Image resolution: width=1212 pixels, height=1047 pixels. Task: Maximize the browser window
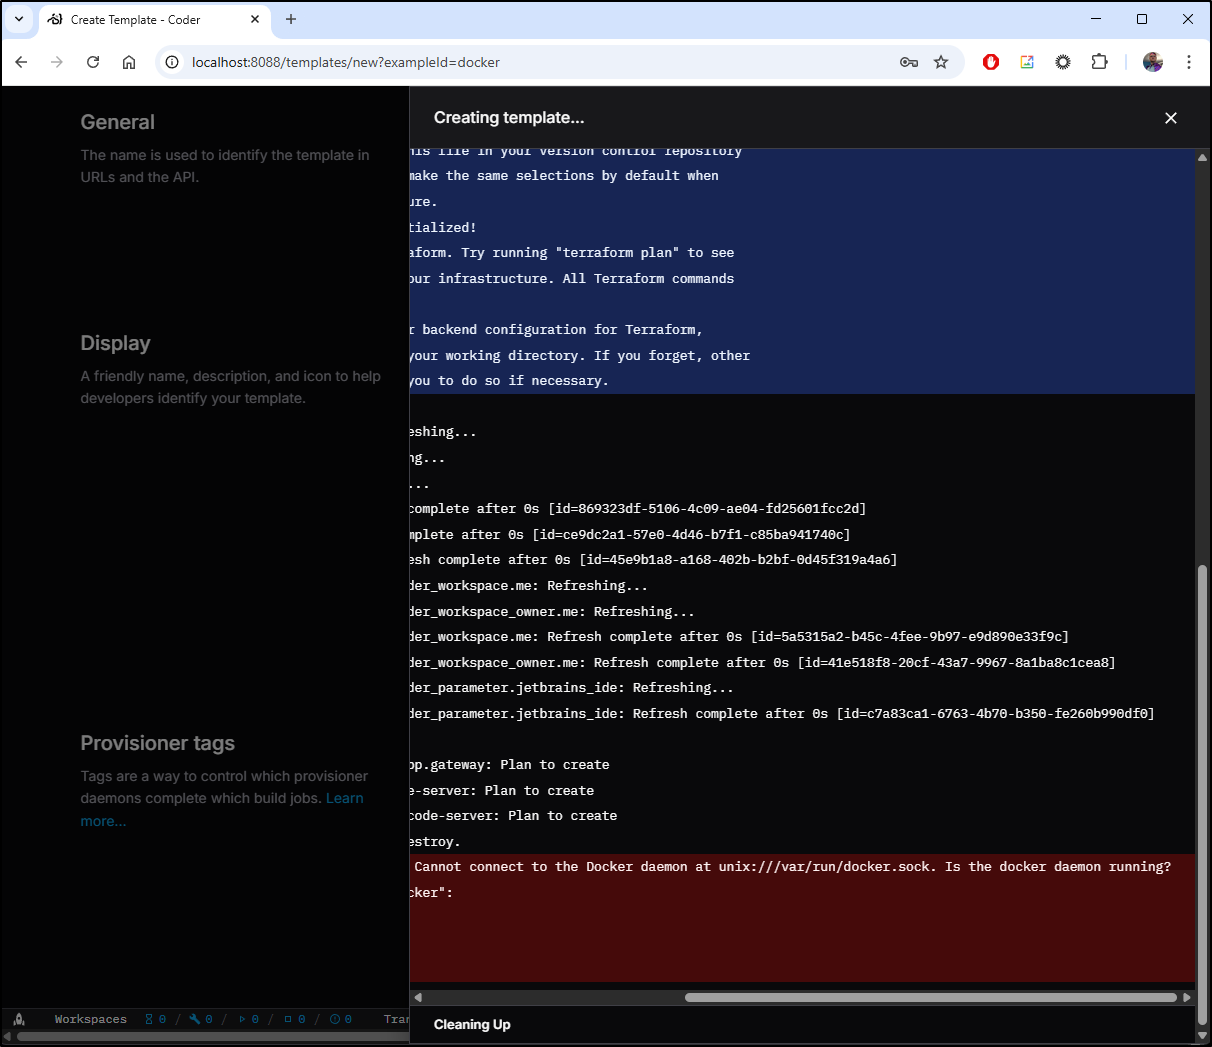1142,19
